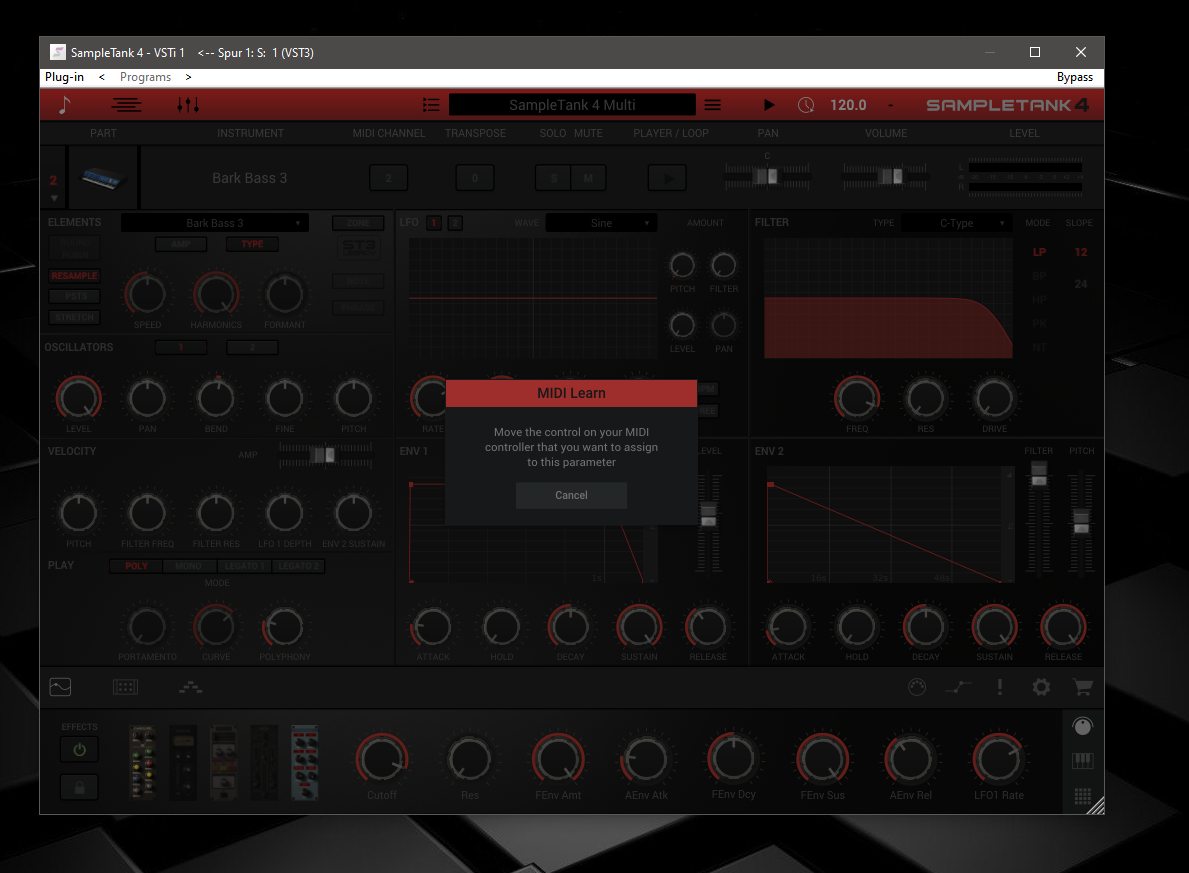
Task: Click the Cutoff macro knob
Action: coord(381,758)
